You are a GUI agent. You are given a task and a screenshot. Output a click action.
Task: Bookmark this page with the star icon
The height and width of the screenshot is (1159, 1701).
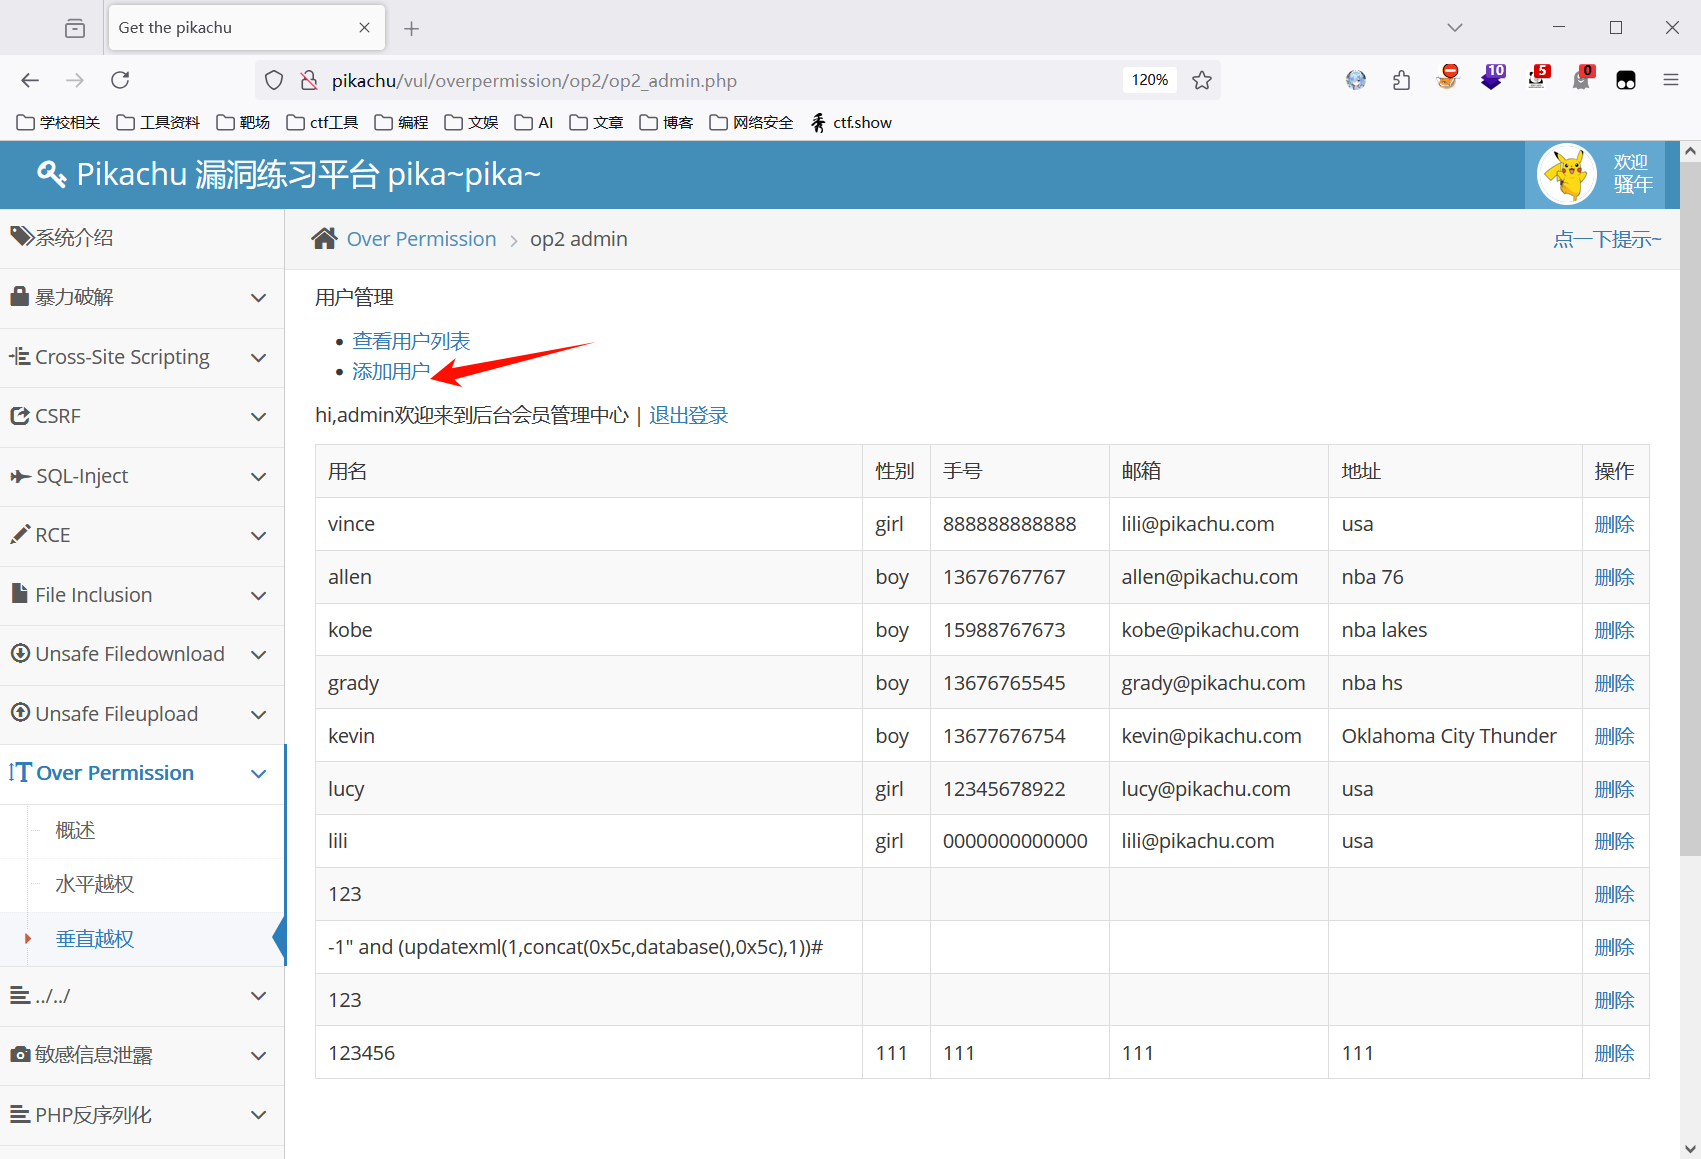tap(1202, 80)
